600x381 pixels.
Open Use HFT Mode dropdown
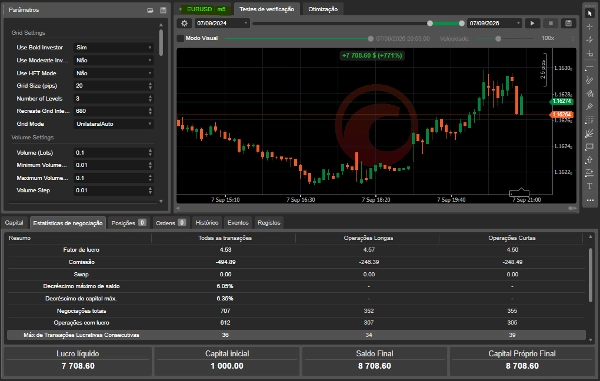point(113,73)
